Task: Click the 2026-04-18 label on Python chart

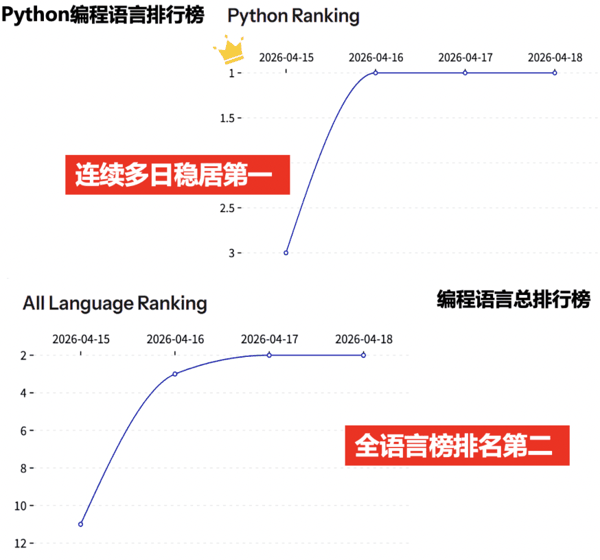Action: 554,57
